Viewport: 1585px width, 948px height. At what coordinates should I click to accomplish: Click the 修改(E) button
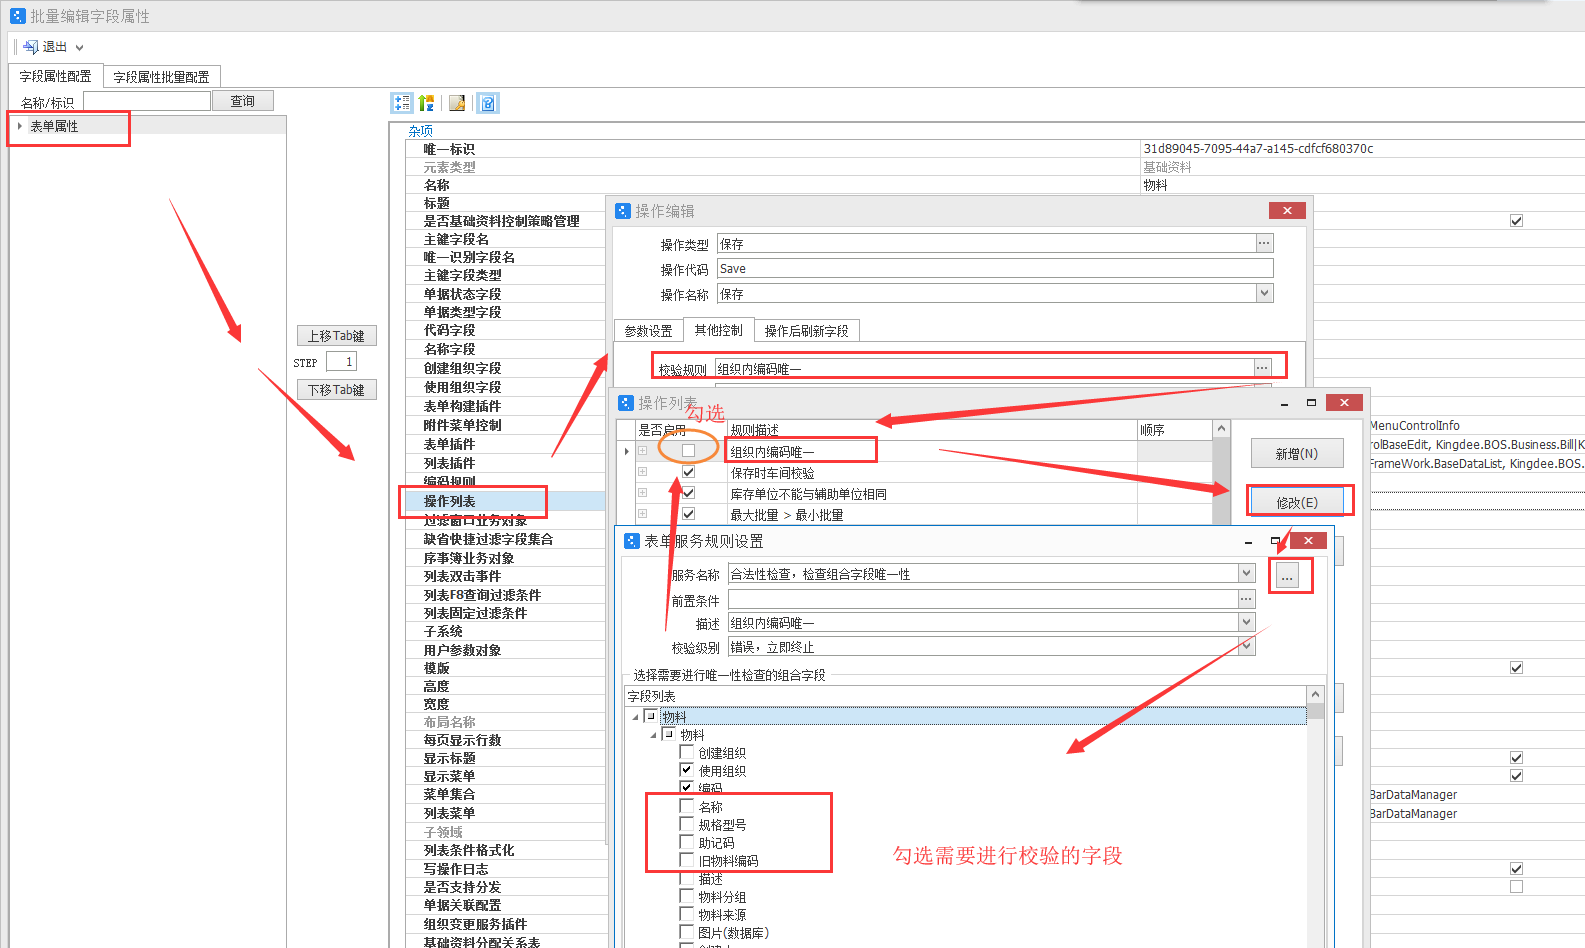click(1297, 502)
